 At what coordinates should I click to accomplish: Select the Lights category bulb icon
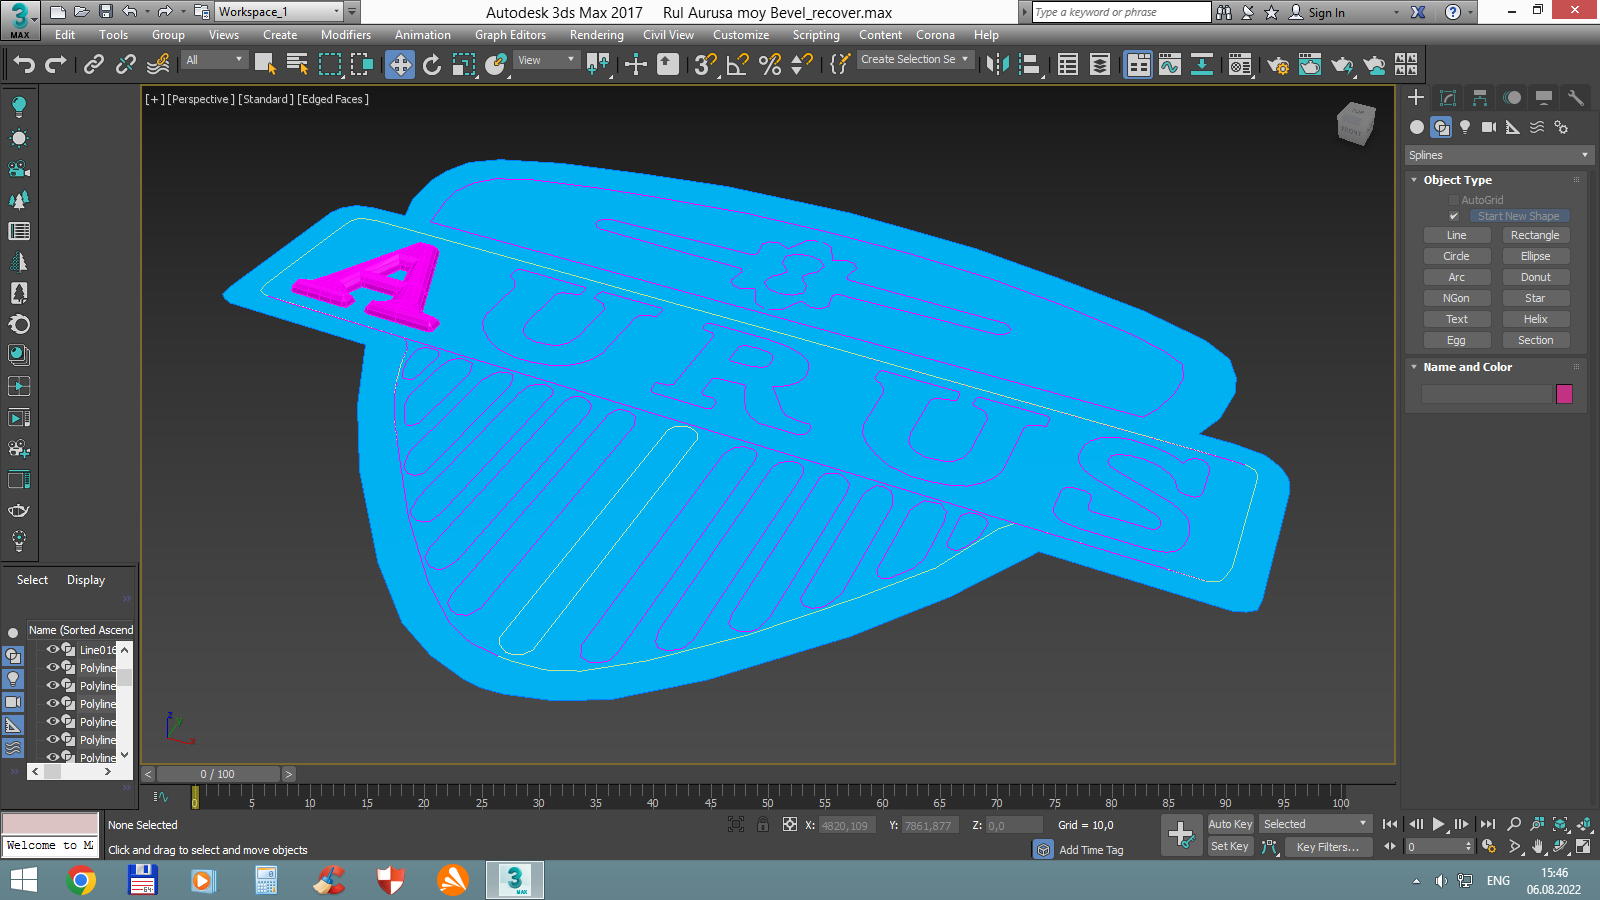click(x=1465, y=127)
